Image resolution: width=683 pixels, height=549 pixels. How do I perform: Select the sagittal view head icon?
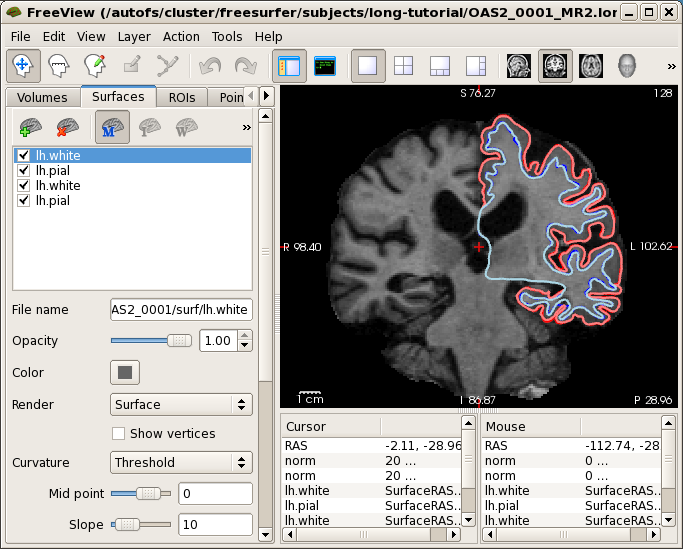point(518,66)
